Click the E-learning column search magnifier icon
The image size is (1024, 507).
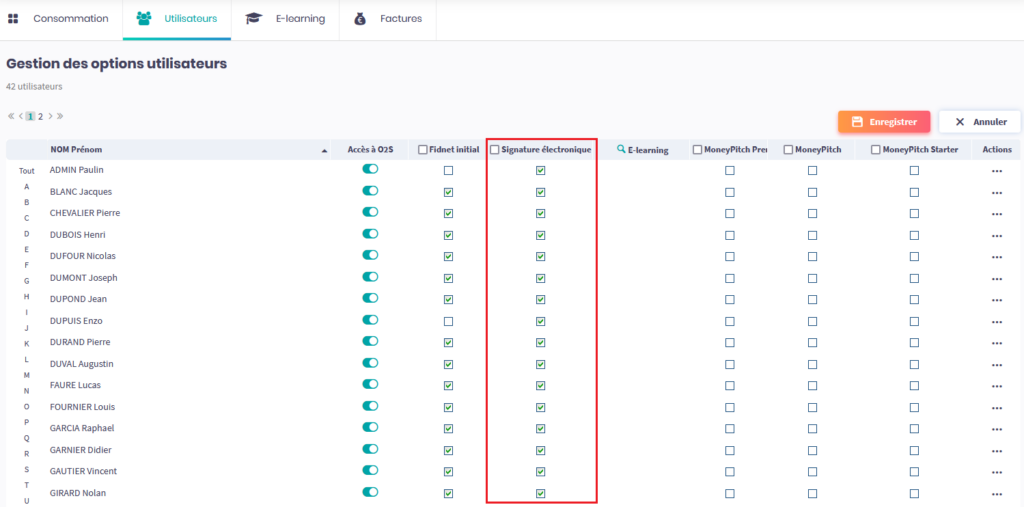coord(621,149)
